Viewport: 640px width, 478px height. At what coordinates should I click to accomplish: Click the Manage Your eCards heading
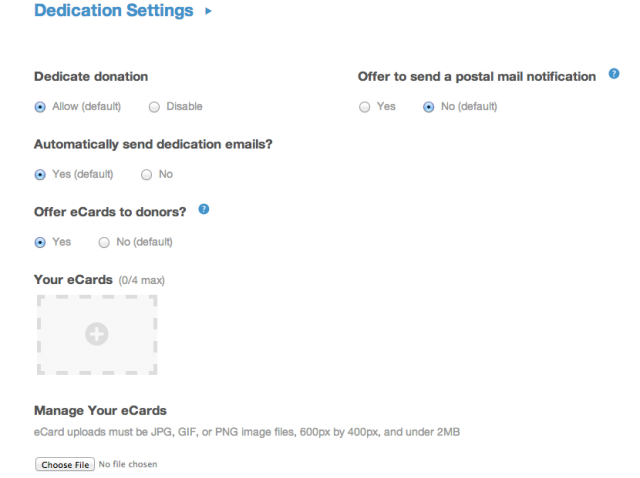pos(100,411)
